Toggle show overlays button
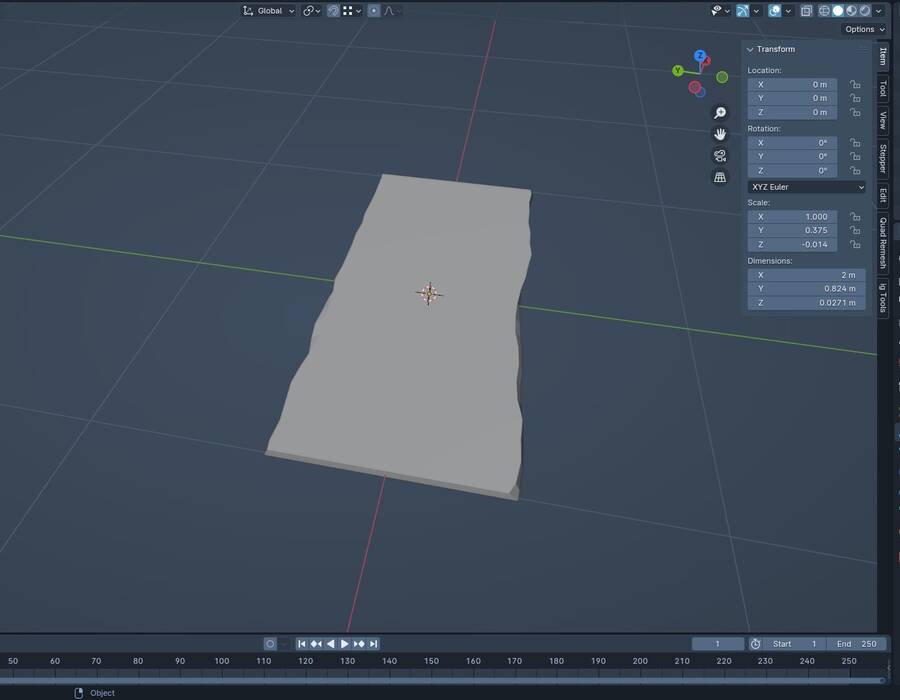 (774, 11)
